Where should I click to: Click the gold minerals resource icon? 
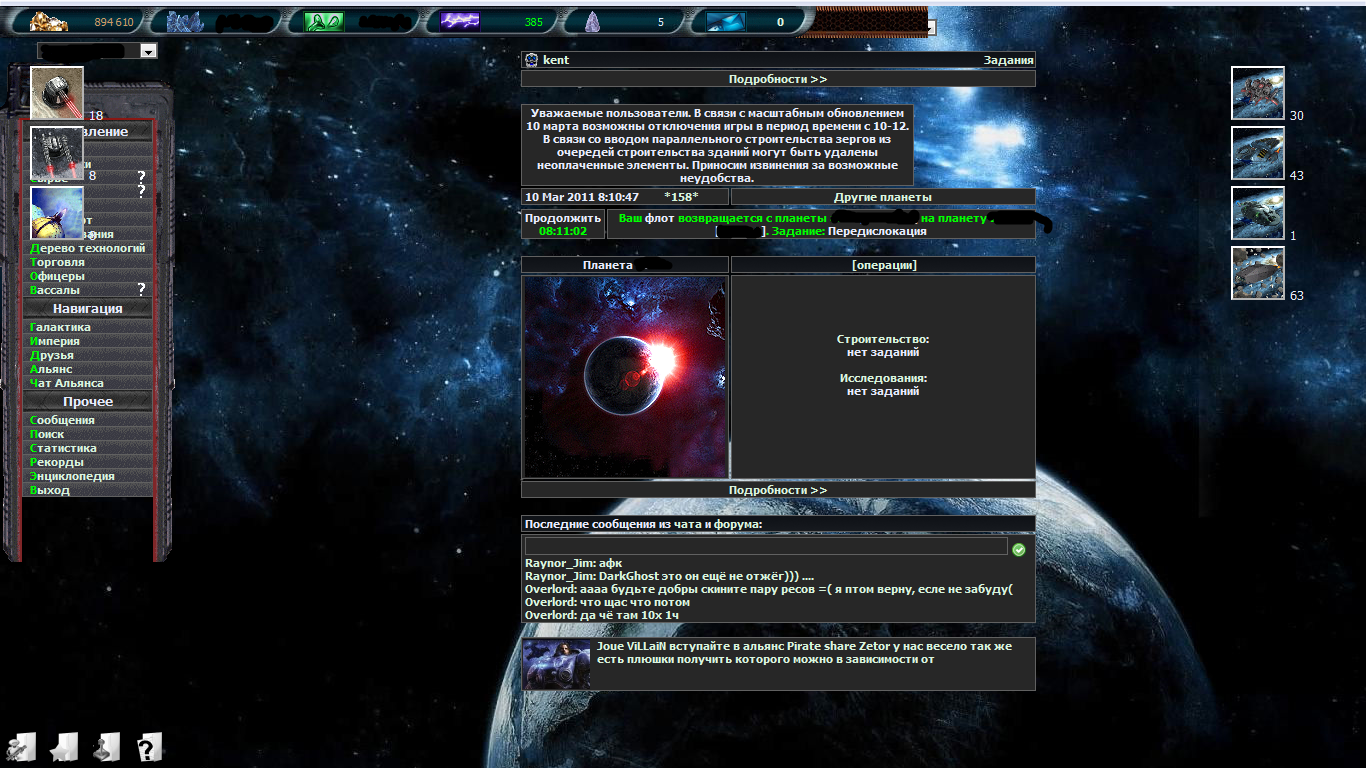tap(48, 22)
